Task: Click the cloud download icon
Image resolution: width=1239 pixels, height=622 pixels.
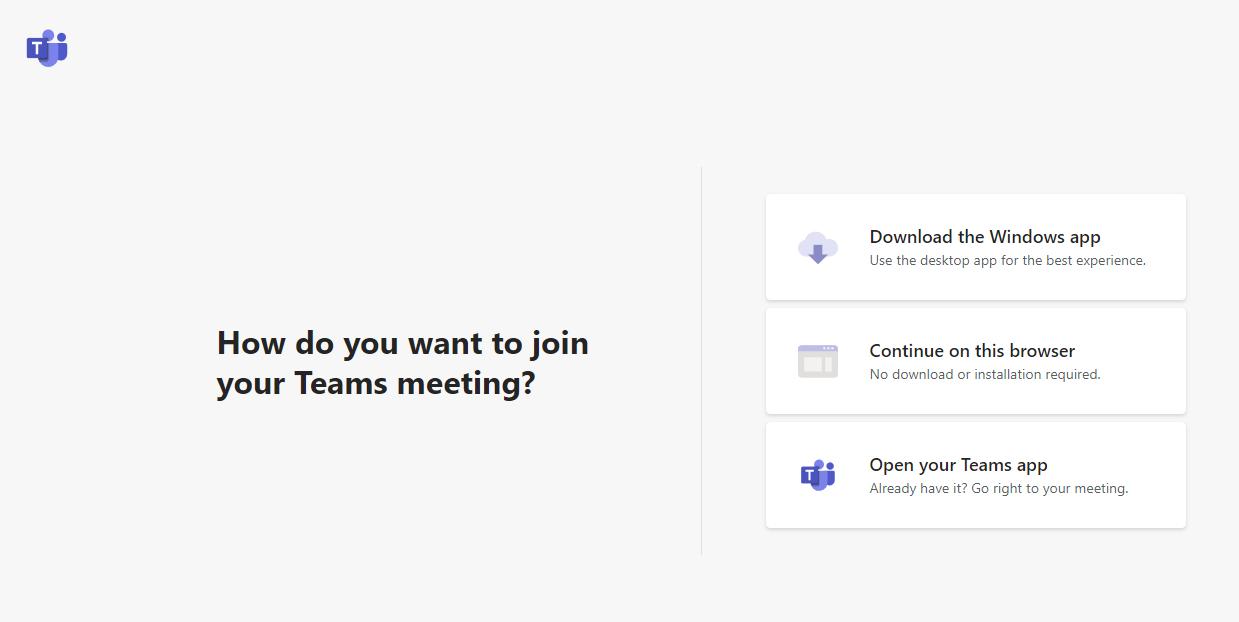Action: [x=818, y=247]
